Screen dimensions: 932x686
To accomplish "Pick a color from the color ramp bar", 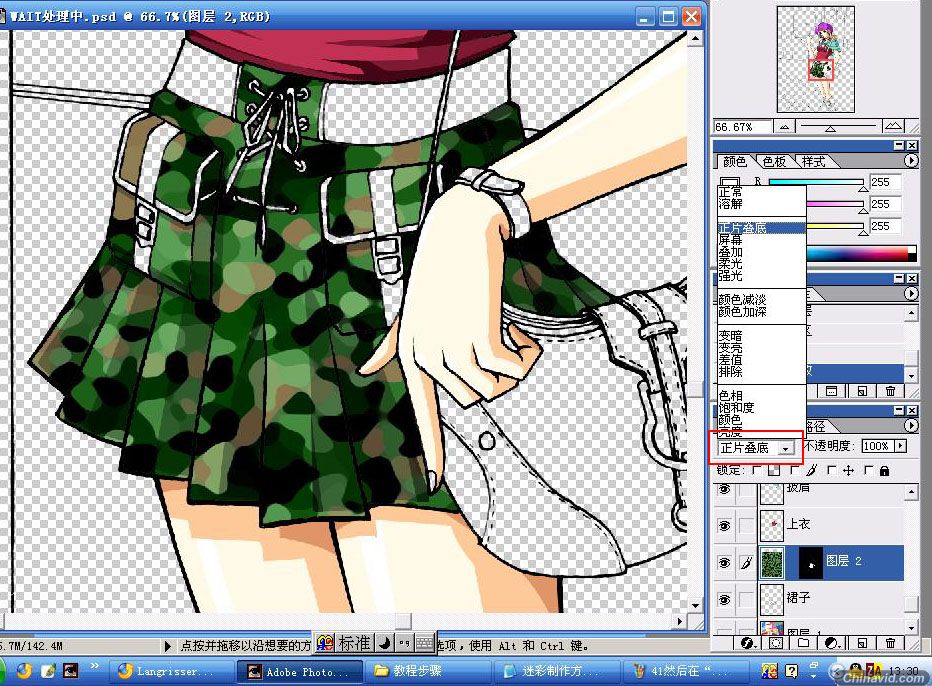I will [861, 254].
